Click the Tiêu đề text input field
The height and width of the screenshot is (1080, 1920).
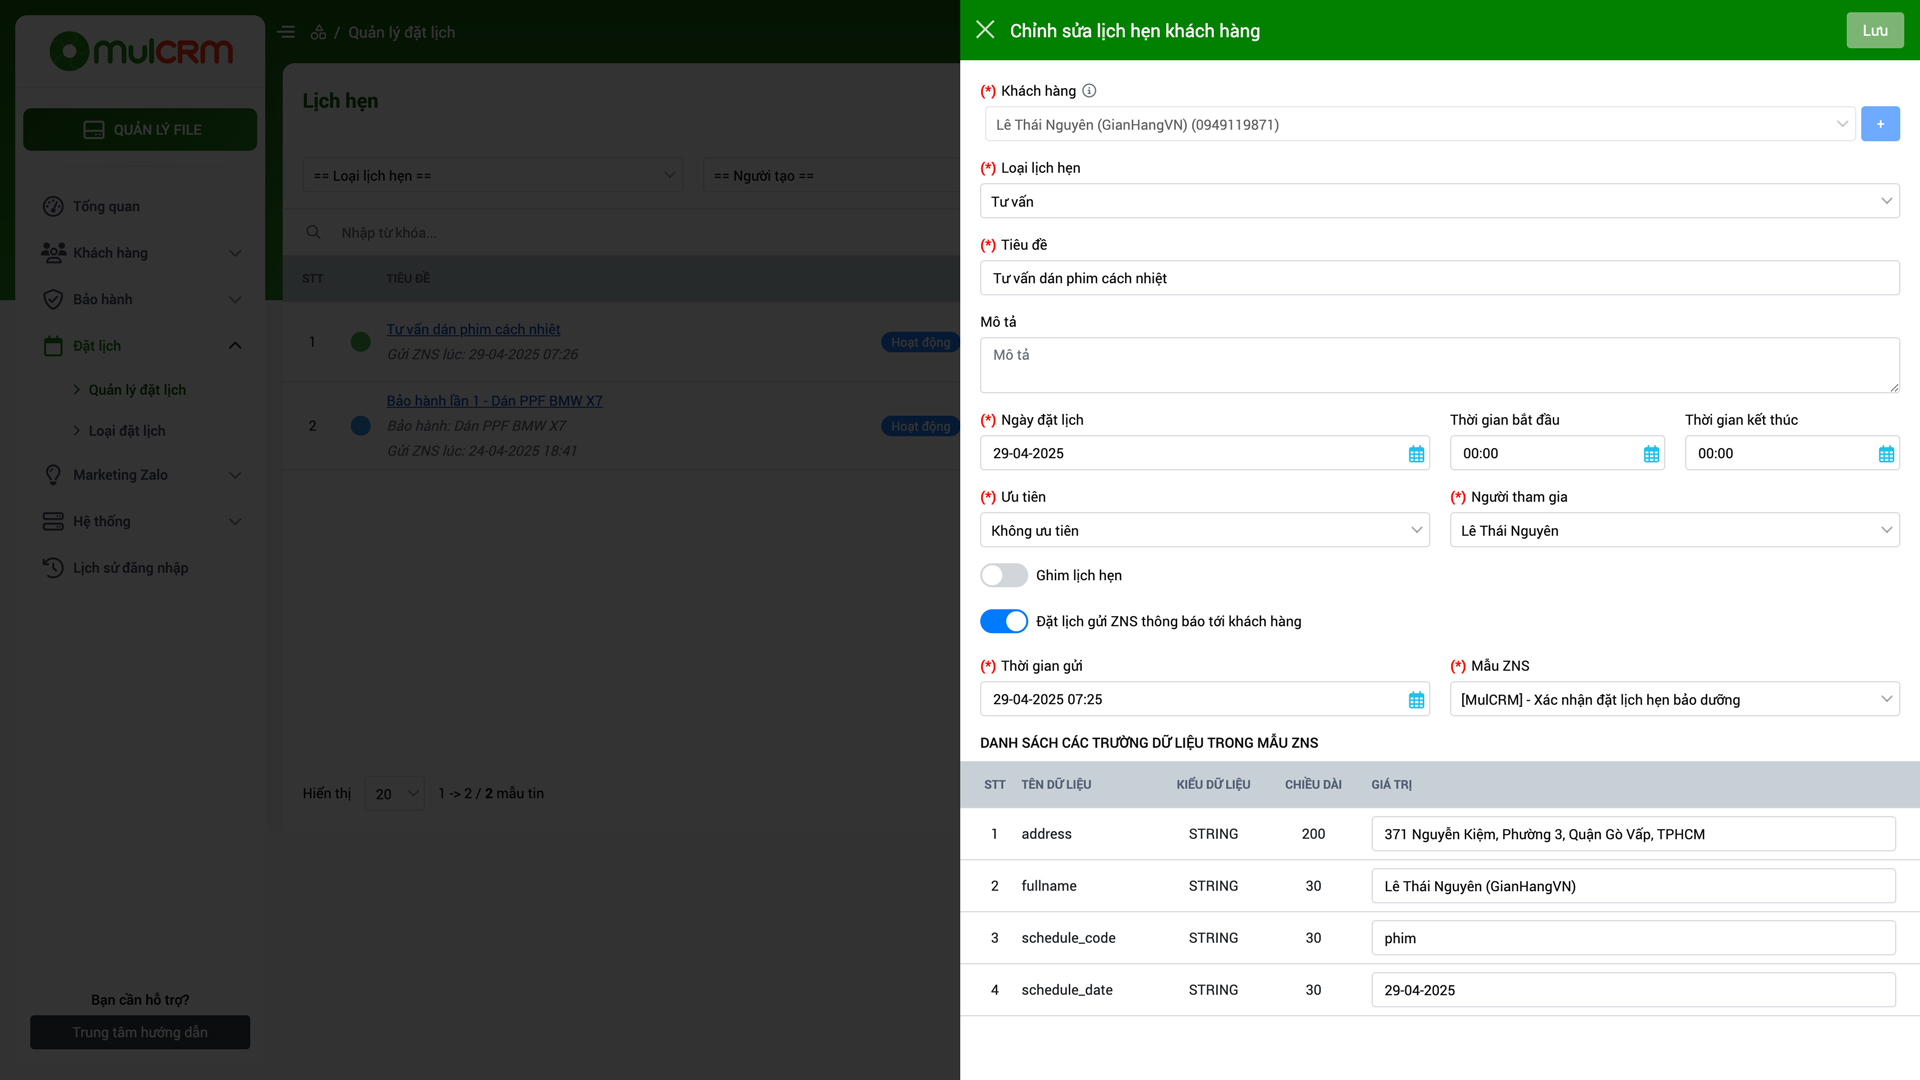pyautogui.click(x=1439, y=278)
